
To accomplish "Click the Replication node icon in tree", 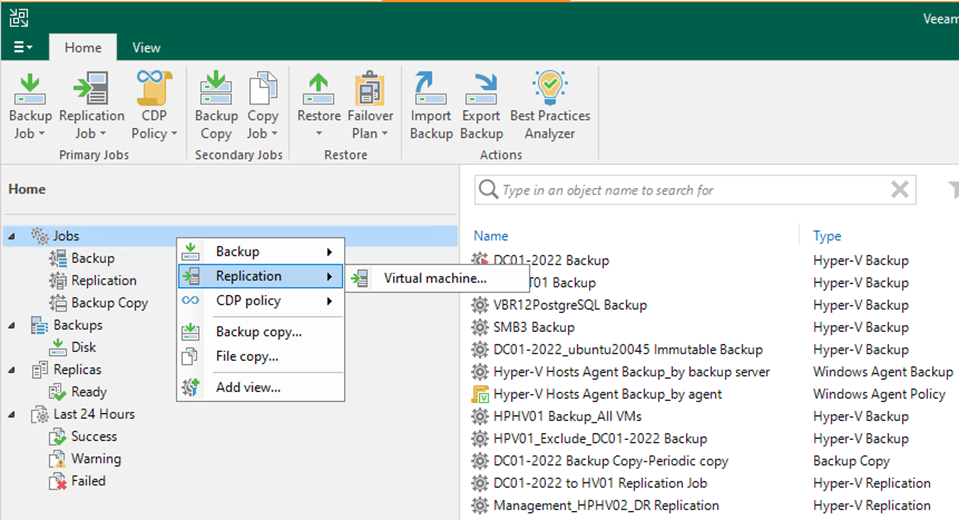I will coord(58,280).
